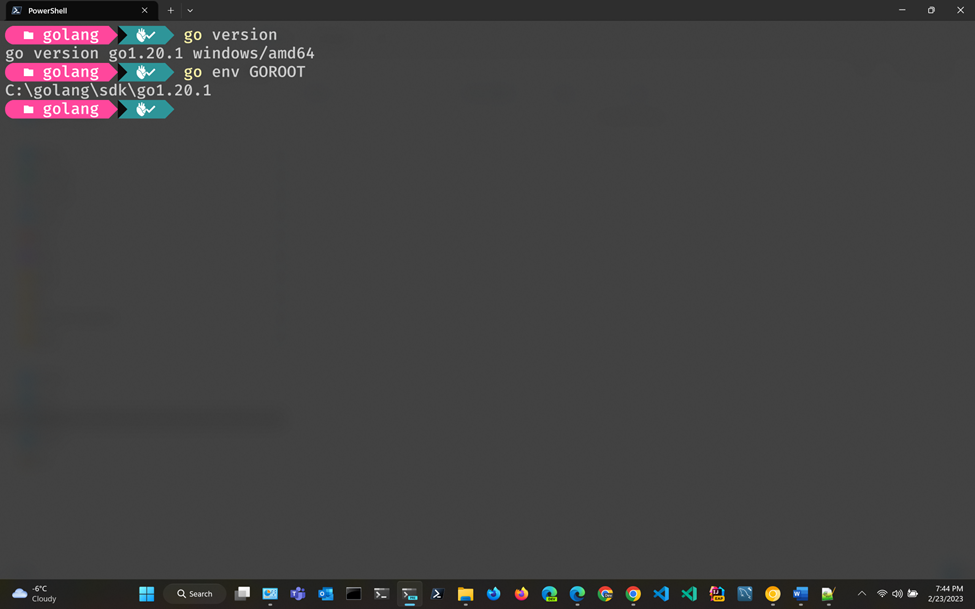Open blue Visual Studio Code icon
Screen dimensions: 975x609
click(661, 593)
